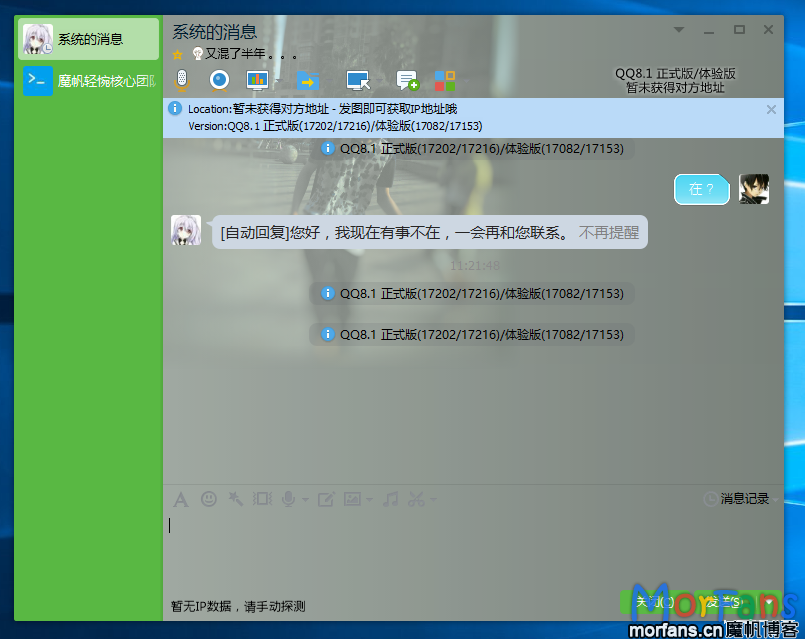Click the QQ8.1 正式版/体验版 label at top right

[x=675, y=74]
